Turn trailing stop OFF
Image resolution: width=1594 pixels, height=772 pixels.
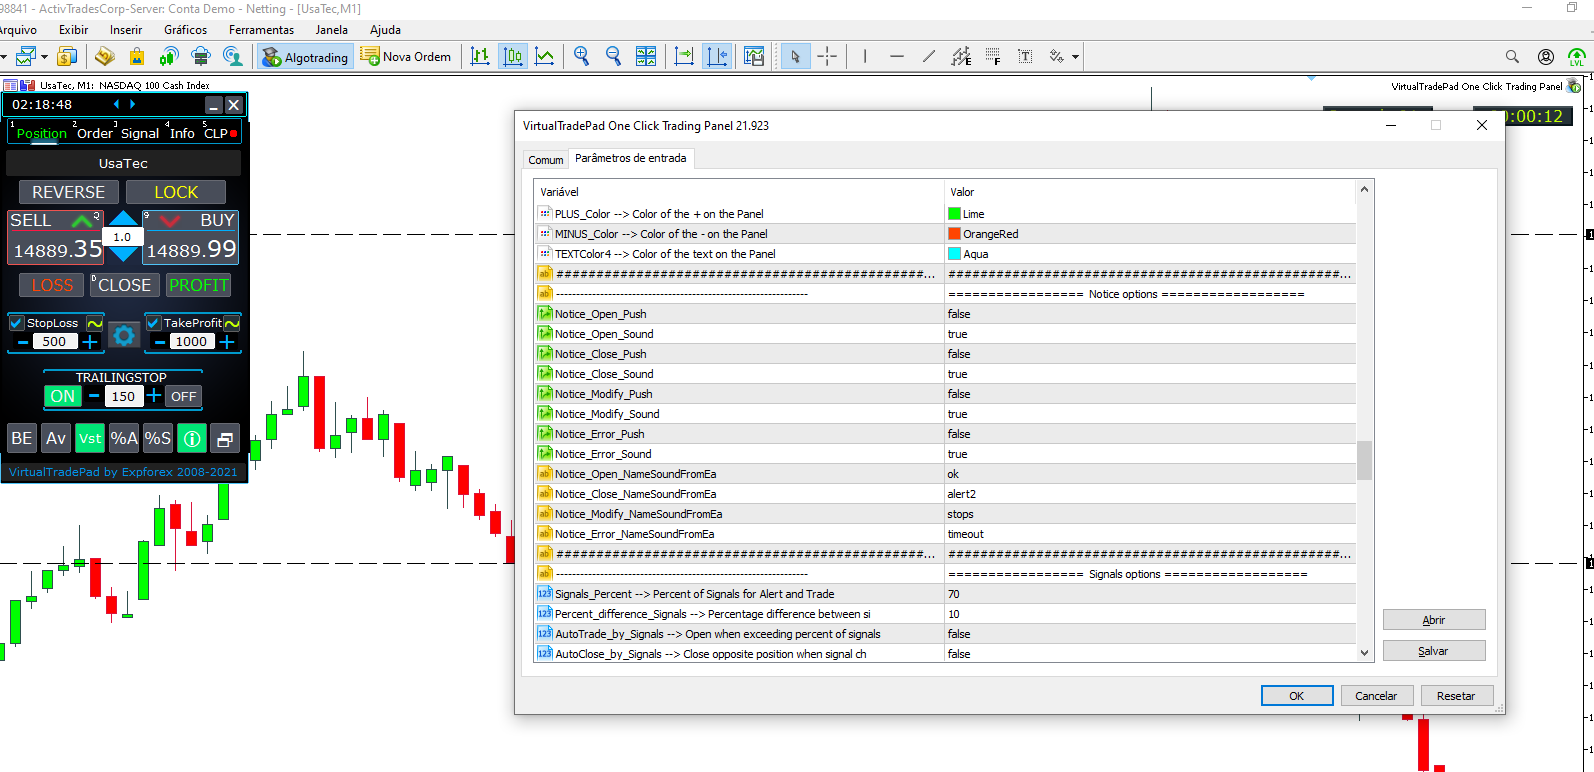184,396
